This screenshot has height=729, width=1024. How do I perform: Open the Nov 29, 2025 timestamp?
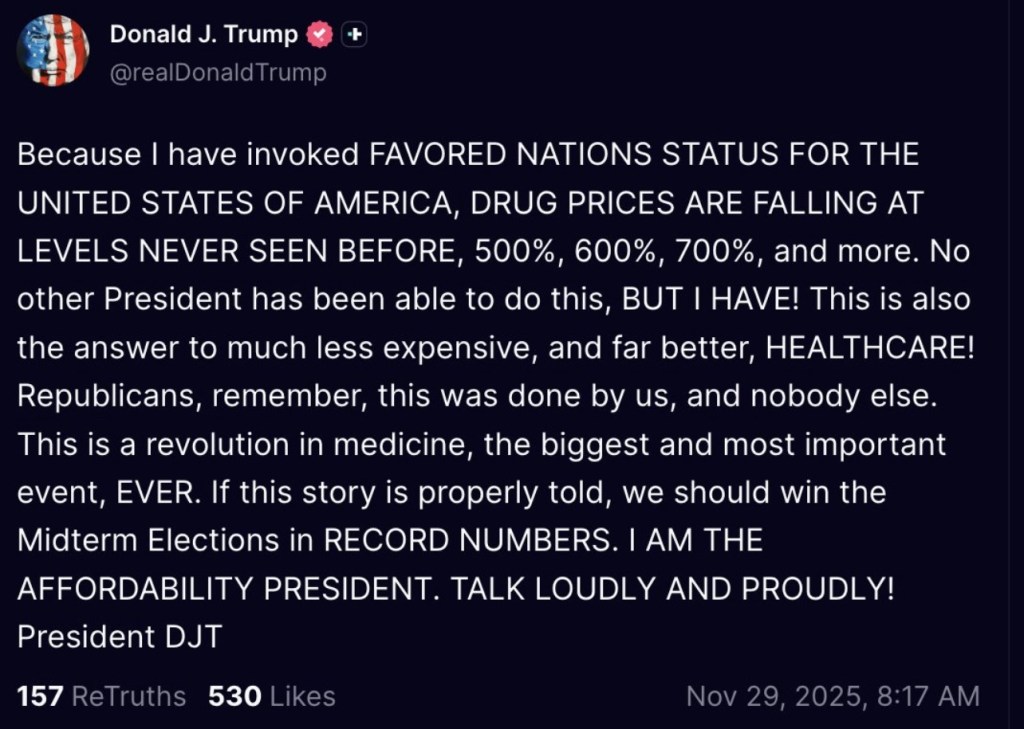(832, 695)
